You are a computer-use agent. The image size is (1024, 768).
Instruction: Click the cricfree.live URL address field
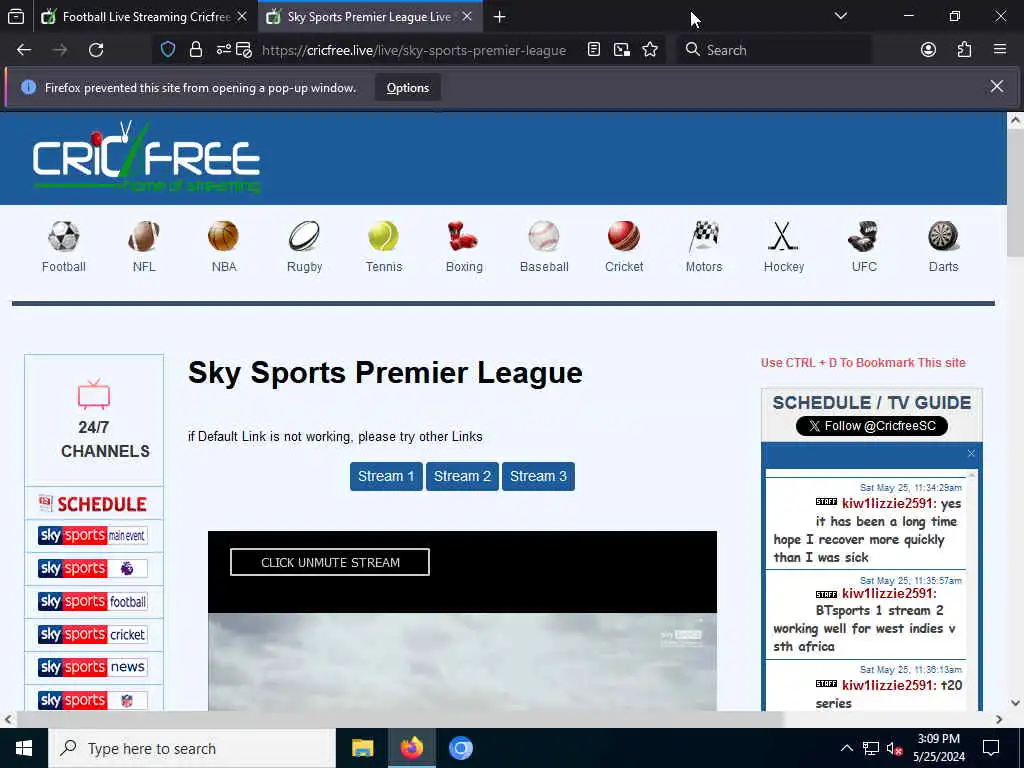click(x=414, y=50)
